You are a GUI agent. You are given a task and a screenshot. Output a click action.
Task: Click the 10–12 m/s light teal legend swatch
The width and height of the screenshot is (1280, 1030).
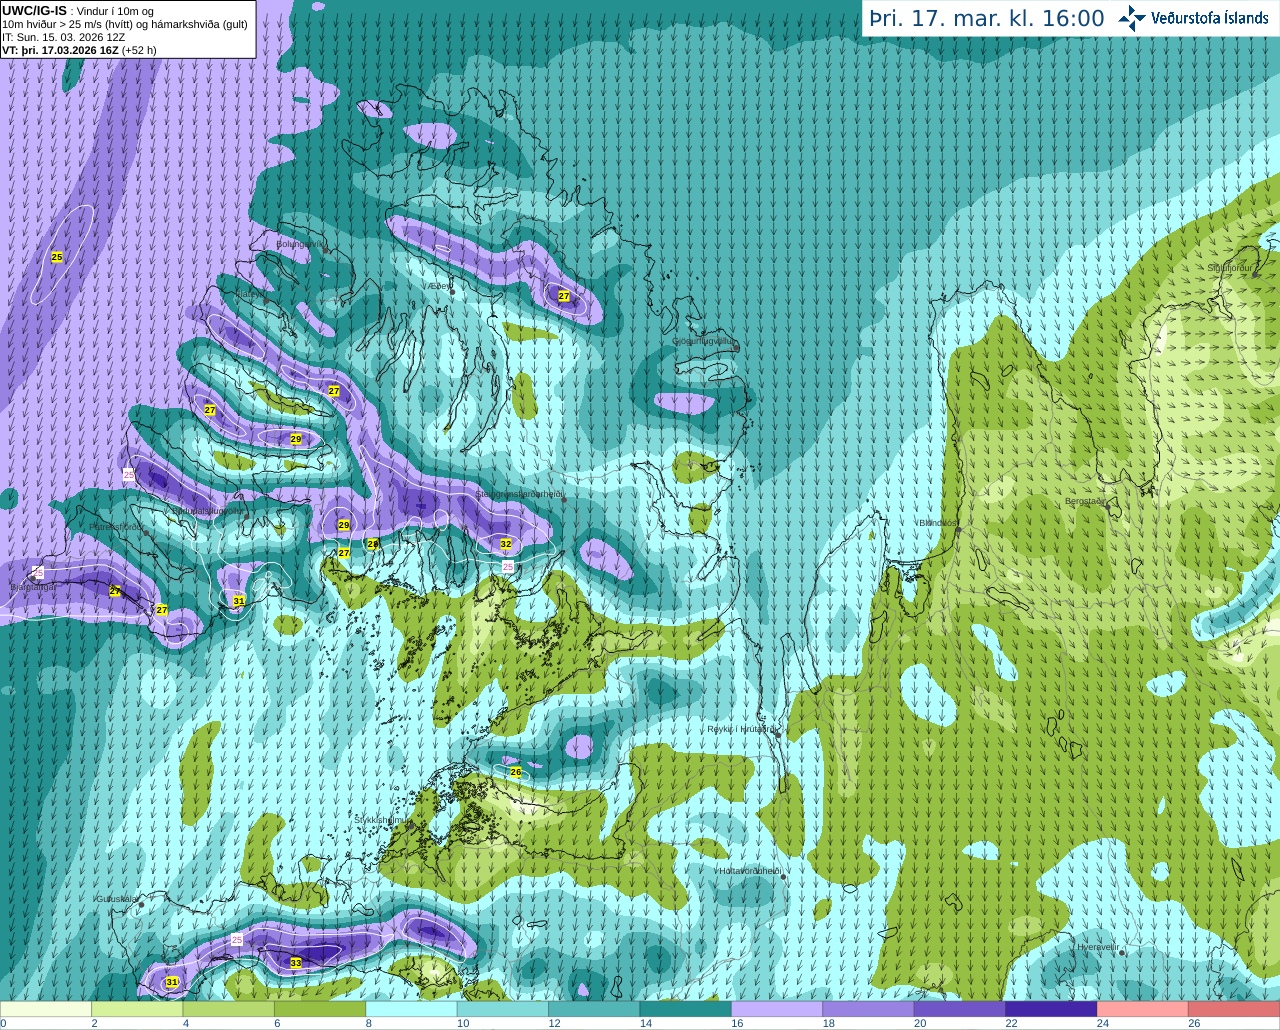(x=502, y=1009)
